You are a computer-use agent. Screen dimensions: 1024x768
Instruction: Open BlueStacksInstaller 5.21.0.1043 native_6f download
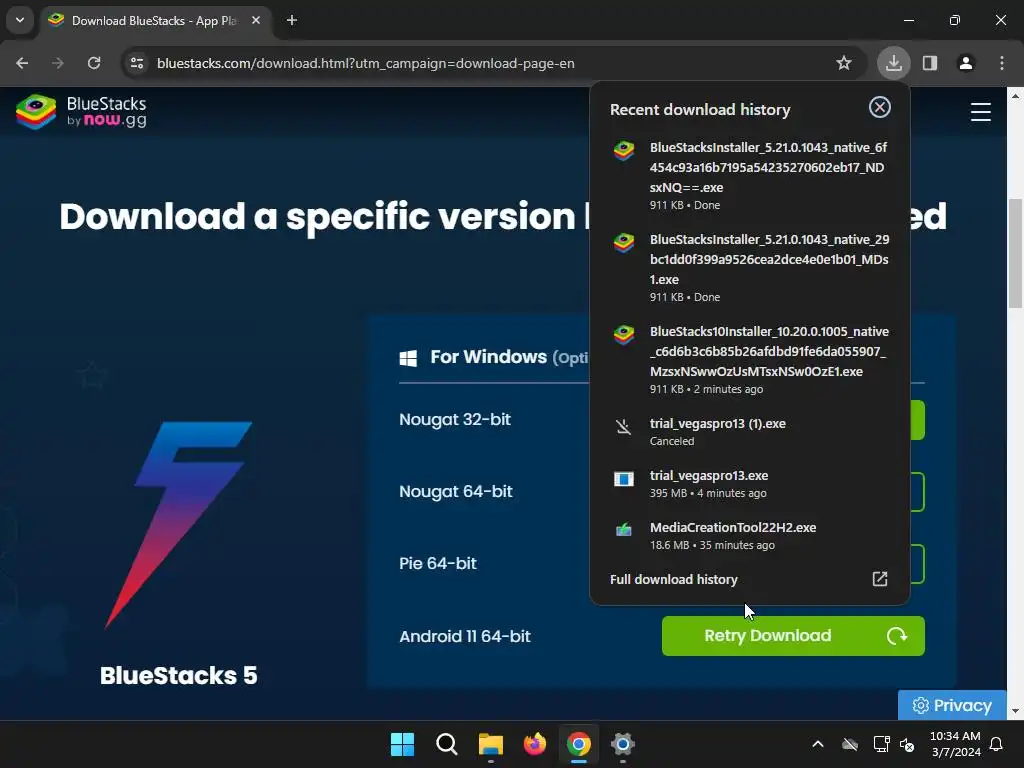tap(750, 176)
